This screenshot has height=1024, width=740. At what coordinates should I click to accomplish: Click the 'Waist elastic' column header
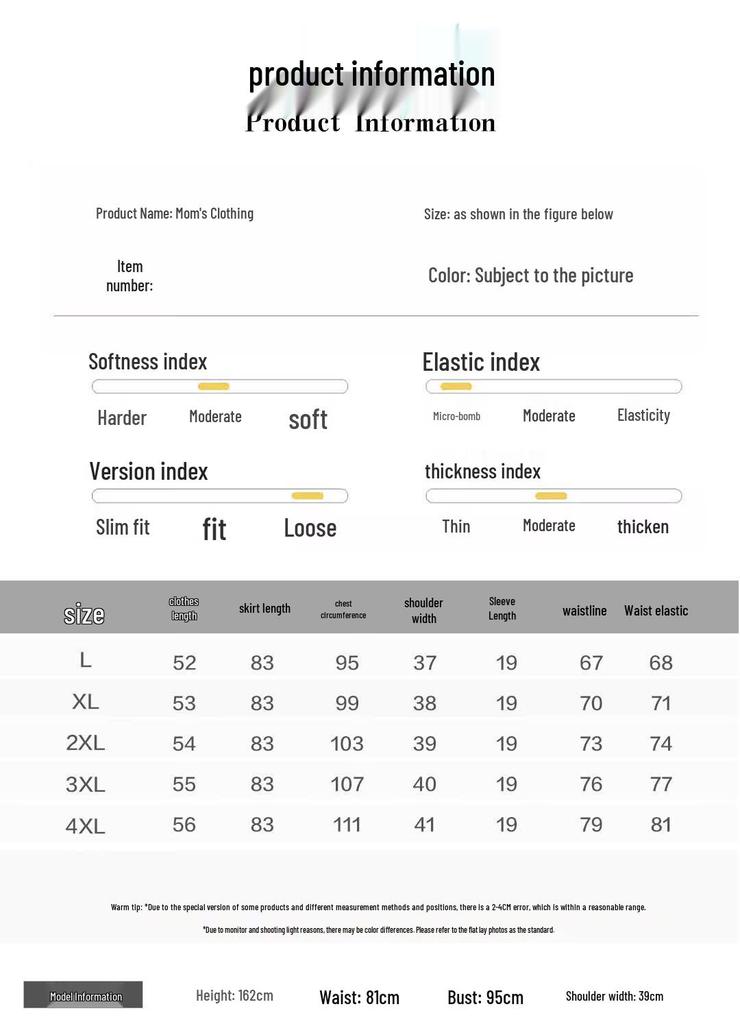tap(656, 611)
